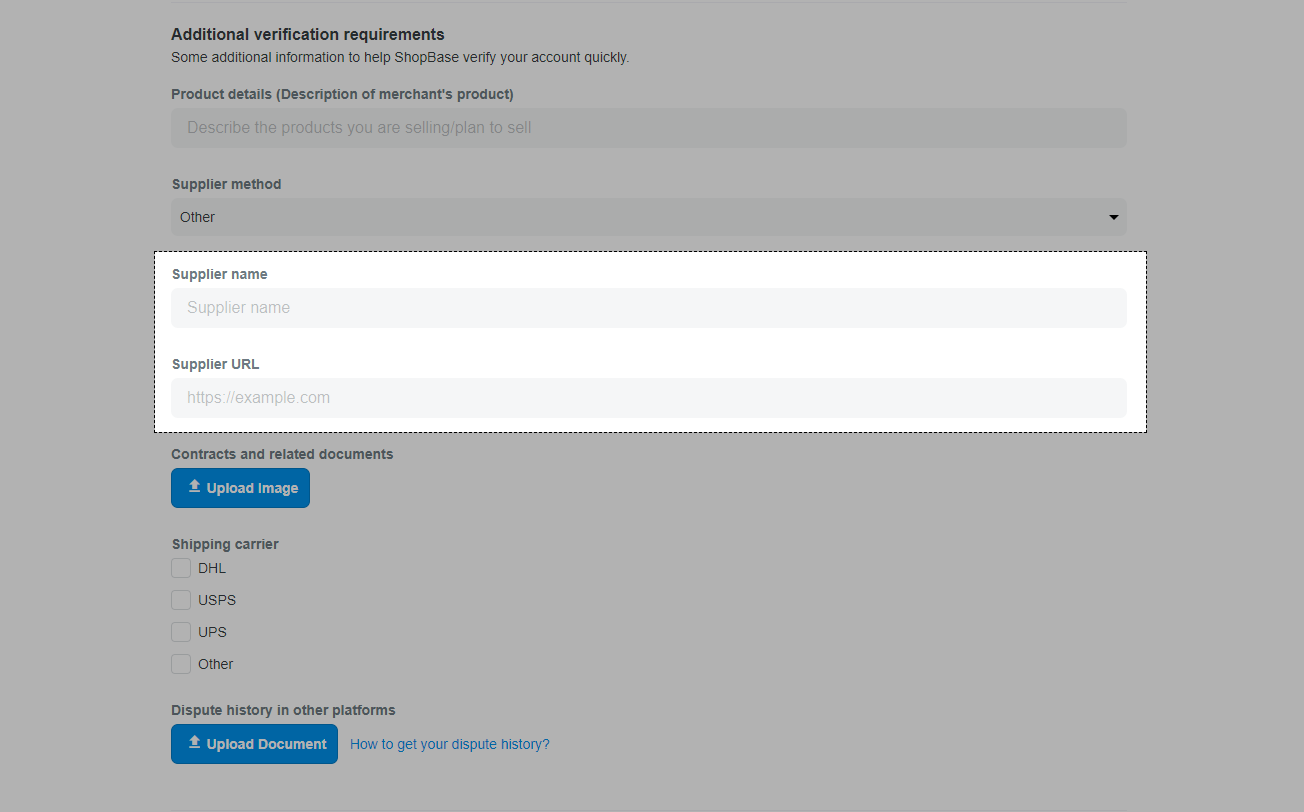Click the upload arrow icon on Upload Document

[x=195, y=743]
